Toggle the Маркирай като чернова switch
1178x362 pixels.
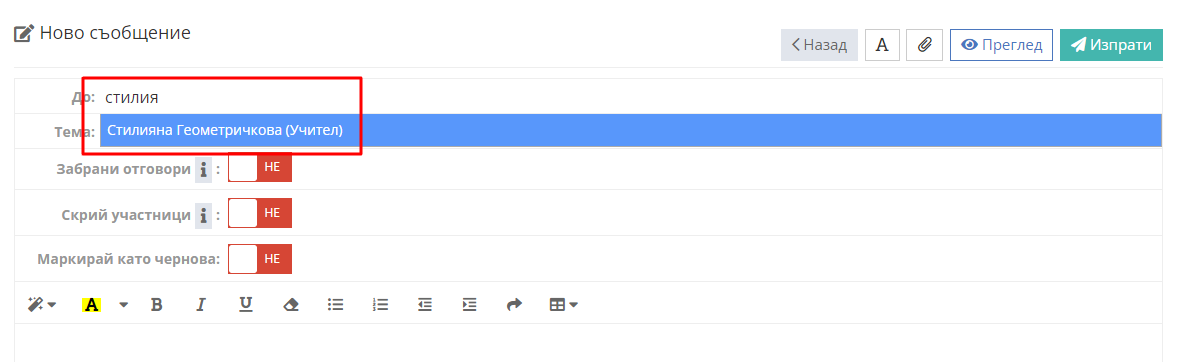[x=260, y=259]
